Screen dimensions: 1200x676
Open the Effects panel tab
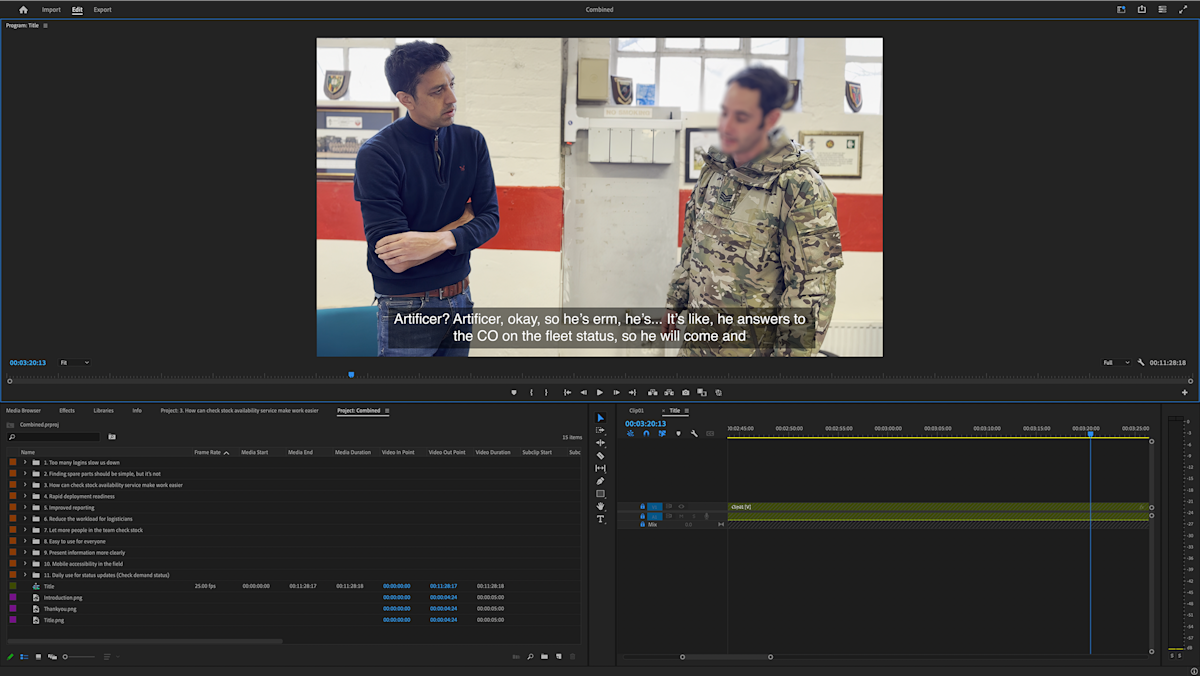click(x=67, y=410)
